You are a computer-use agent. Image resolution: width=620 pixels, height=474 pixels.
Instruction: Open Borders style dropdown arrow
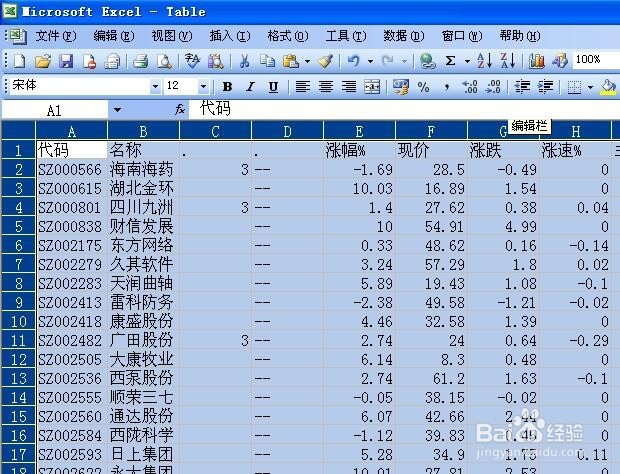(x=590, y=87)
